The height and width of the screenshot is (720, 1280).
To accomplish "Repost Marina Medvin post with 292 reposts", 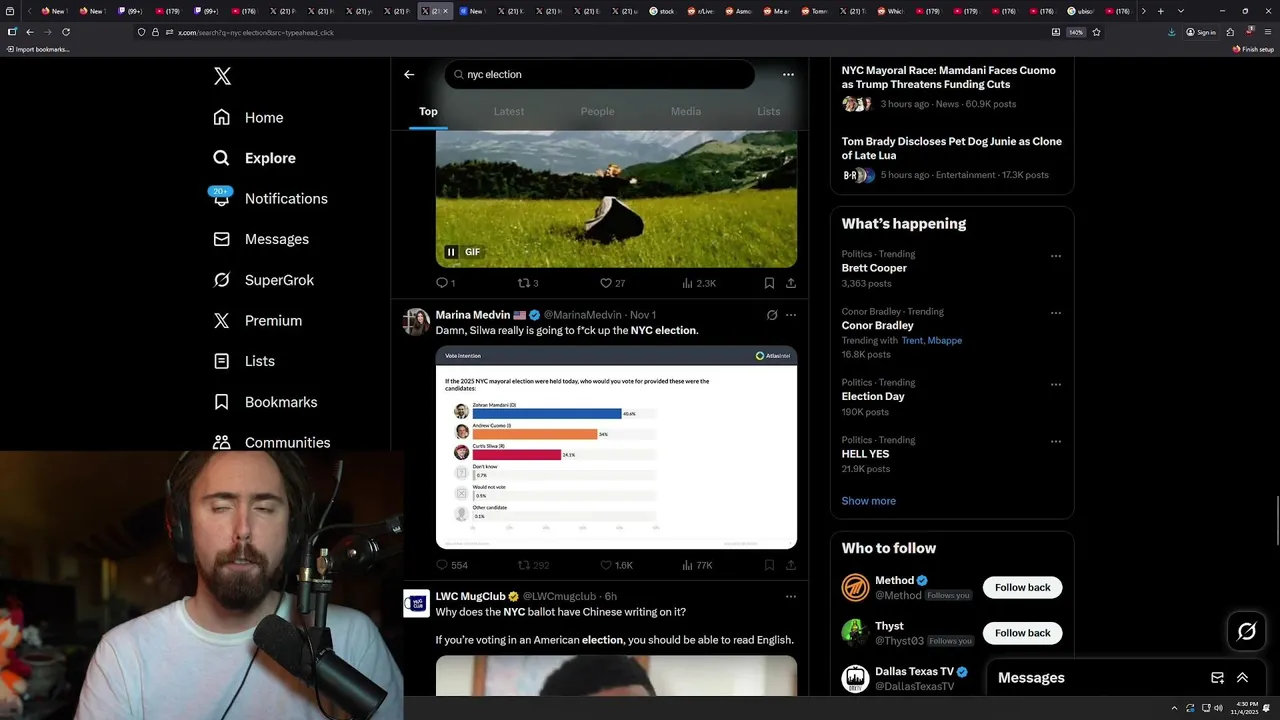I will point(534,565).
